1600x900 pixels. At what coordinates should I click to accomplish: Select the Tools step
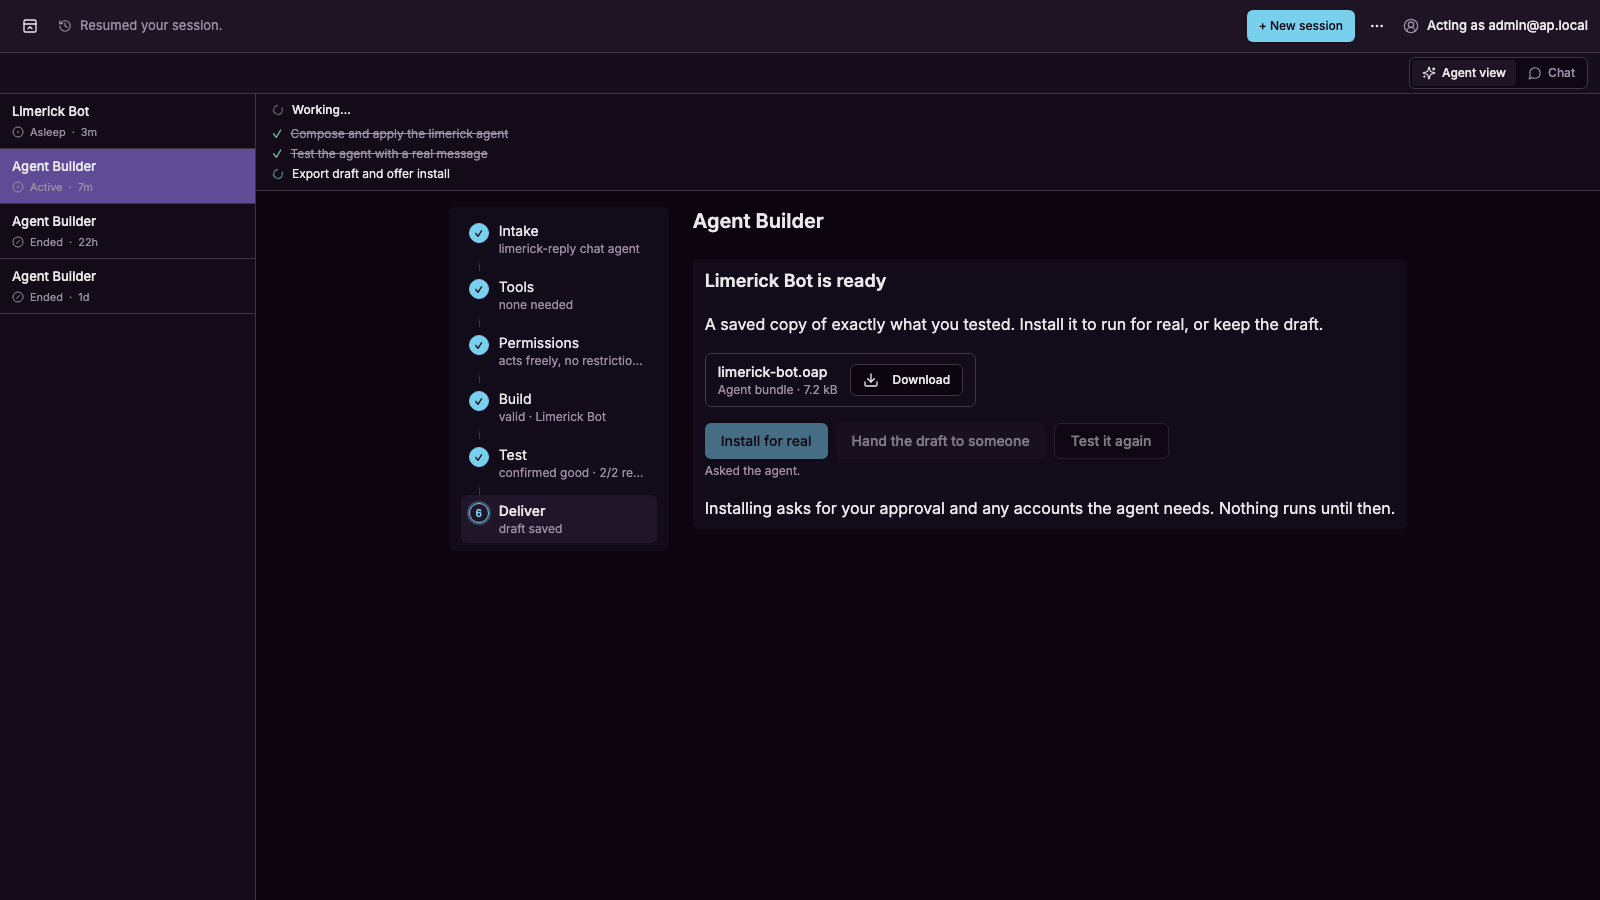pyautogui.click(x=558, y=295)
